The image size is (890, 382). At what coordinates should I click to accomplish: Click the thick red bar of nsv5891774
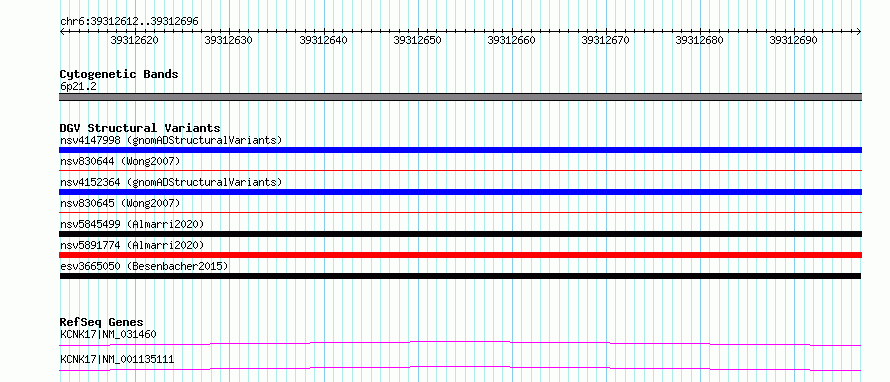(x=460, y=255)
